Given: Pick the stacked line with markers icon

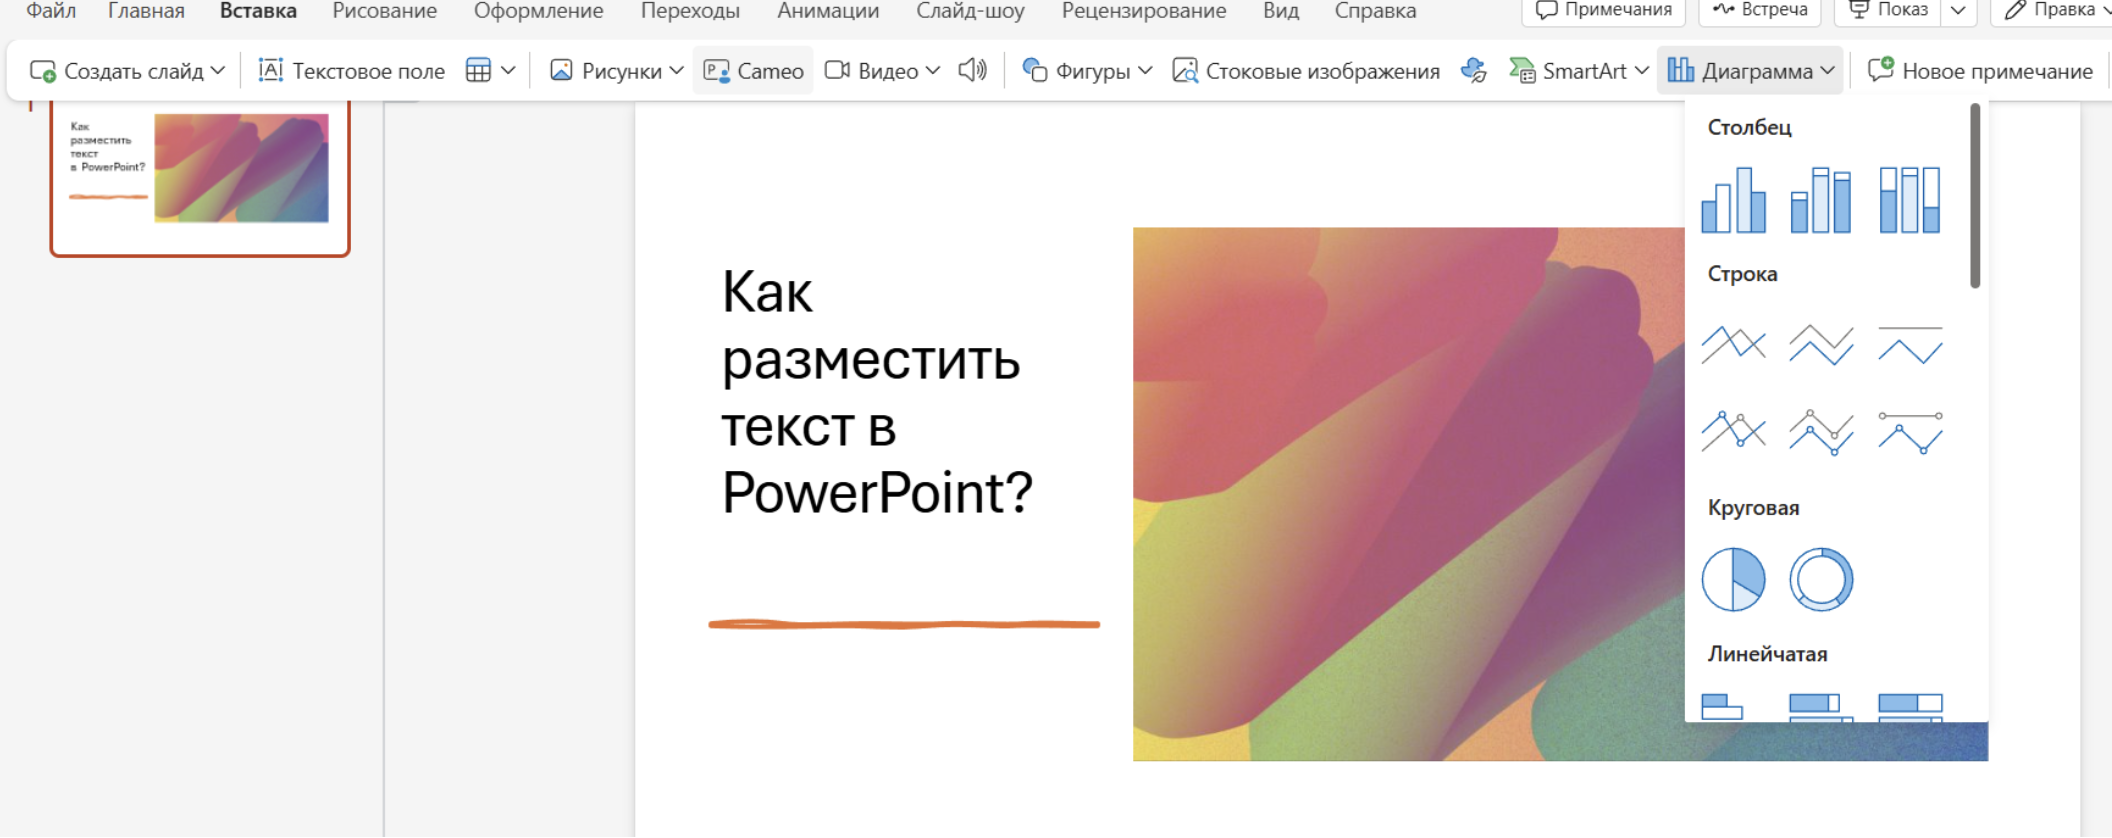Looking at the screenshot, I should pos(1821,432).
